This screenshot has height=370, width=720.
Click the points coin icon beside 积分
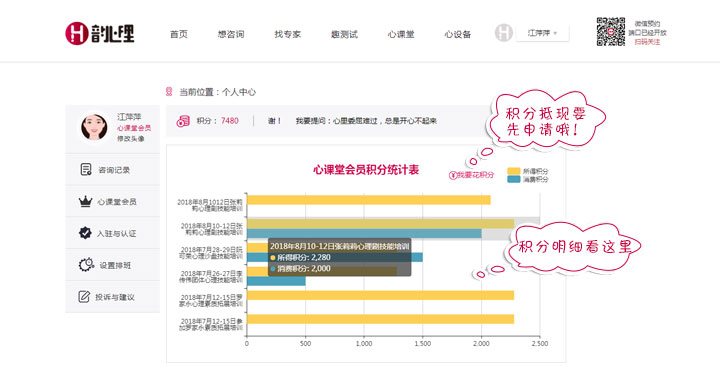pos(183,121)
